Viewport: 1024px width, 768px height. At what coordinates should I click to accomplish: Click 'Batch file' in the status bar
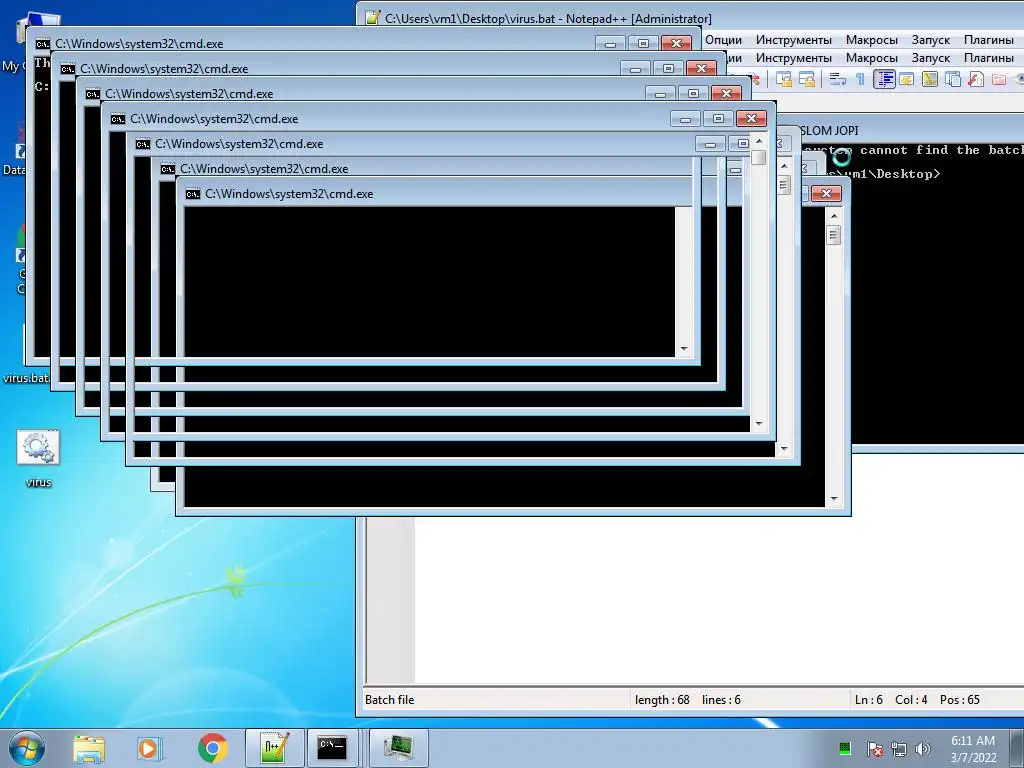click(389, 699)
